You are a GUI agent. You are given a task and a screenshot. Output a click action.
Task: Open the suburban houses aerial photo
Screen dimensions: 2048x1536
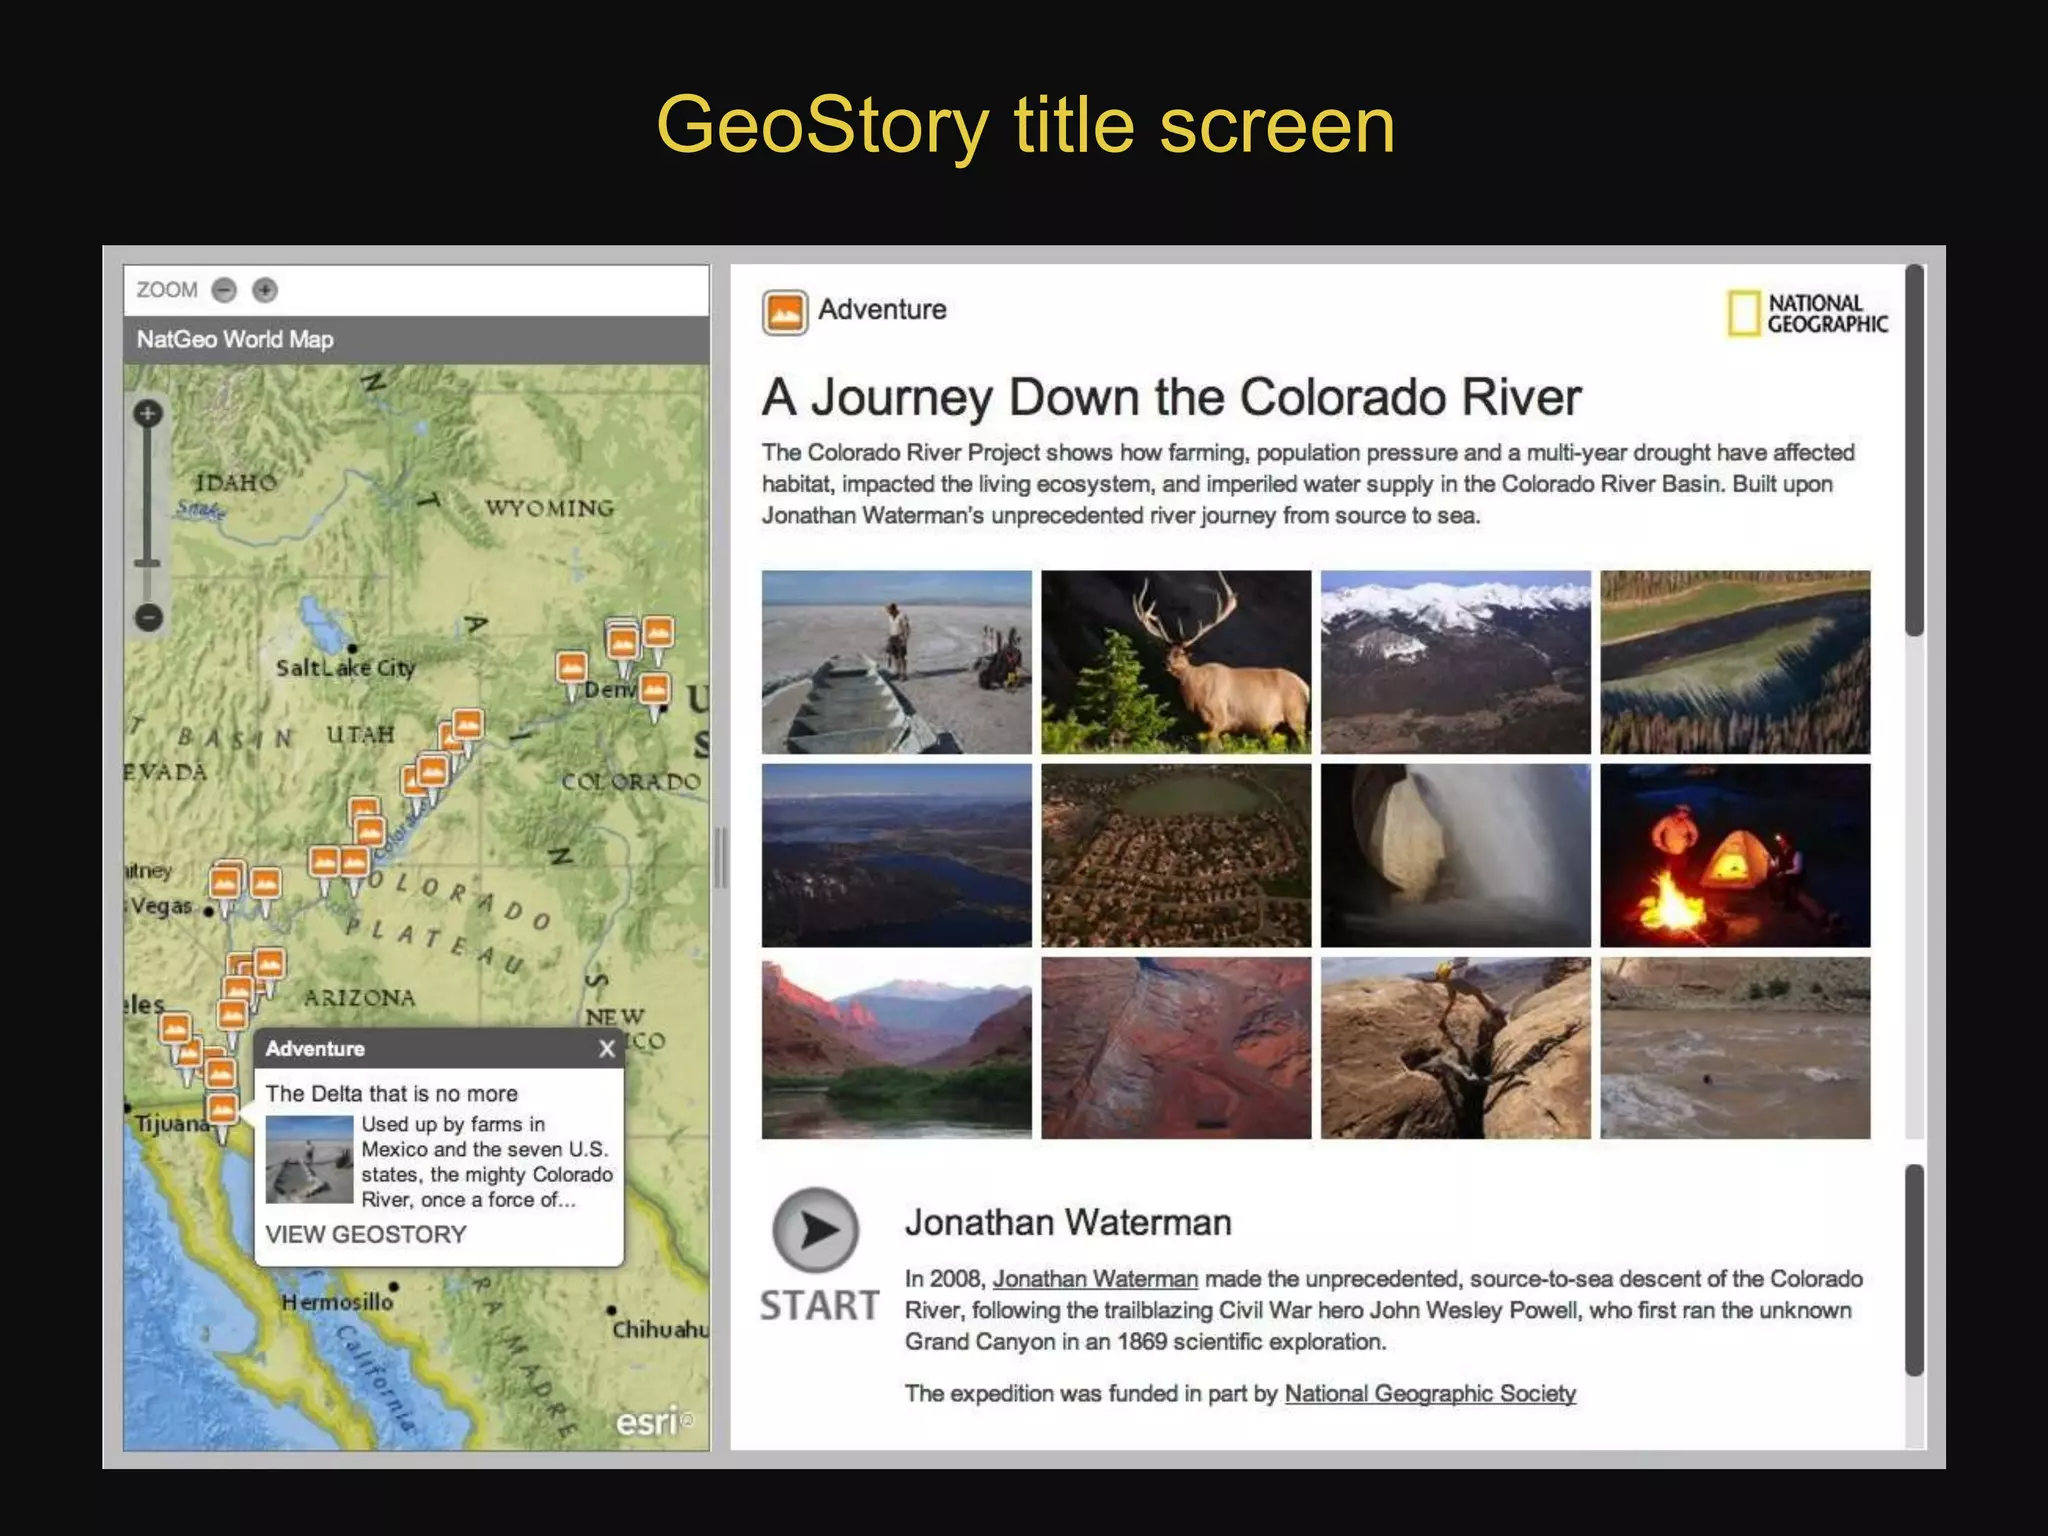coord(1176,855)
